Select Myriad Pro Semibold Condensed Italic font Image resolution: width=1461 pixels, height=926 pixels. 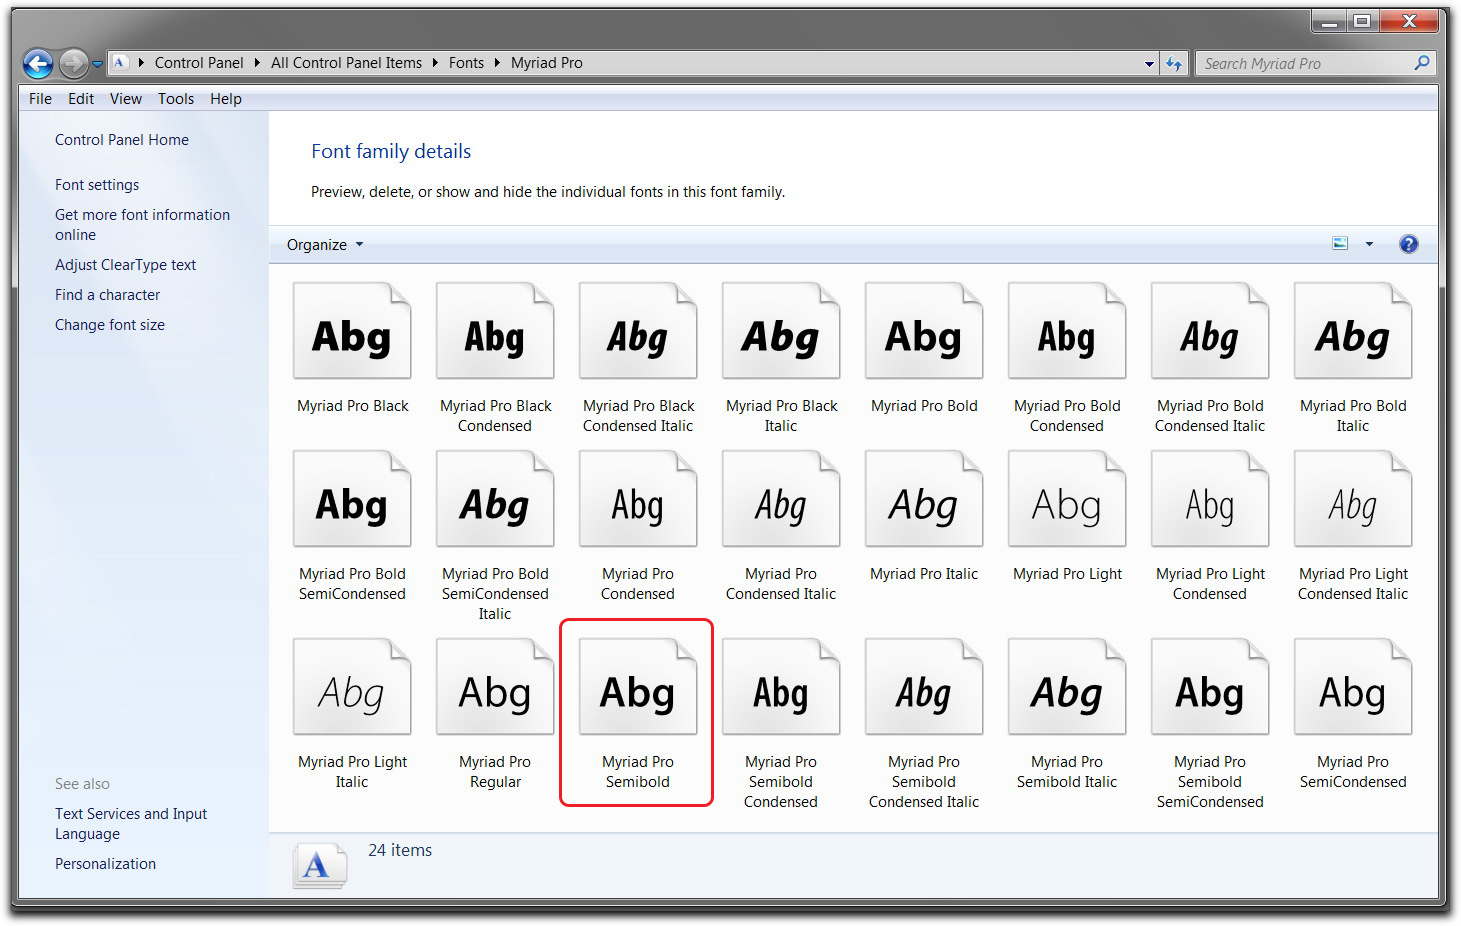924,688
